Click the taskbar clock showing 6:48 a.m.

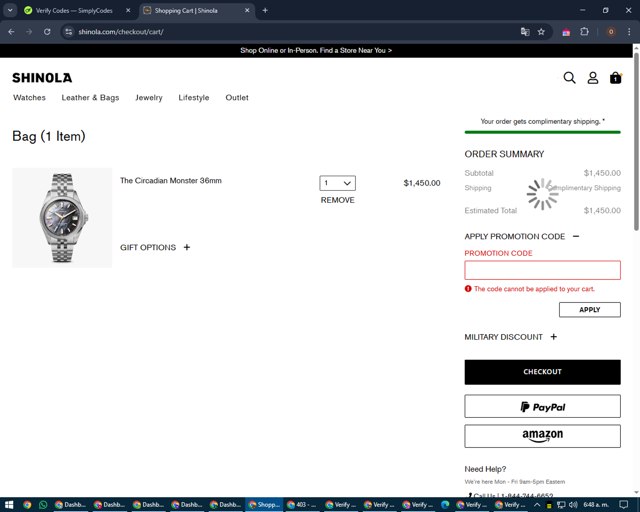click(596, 505)
